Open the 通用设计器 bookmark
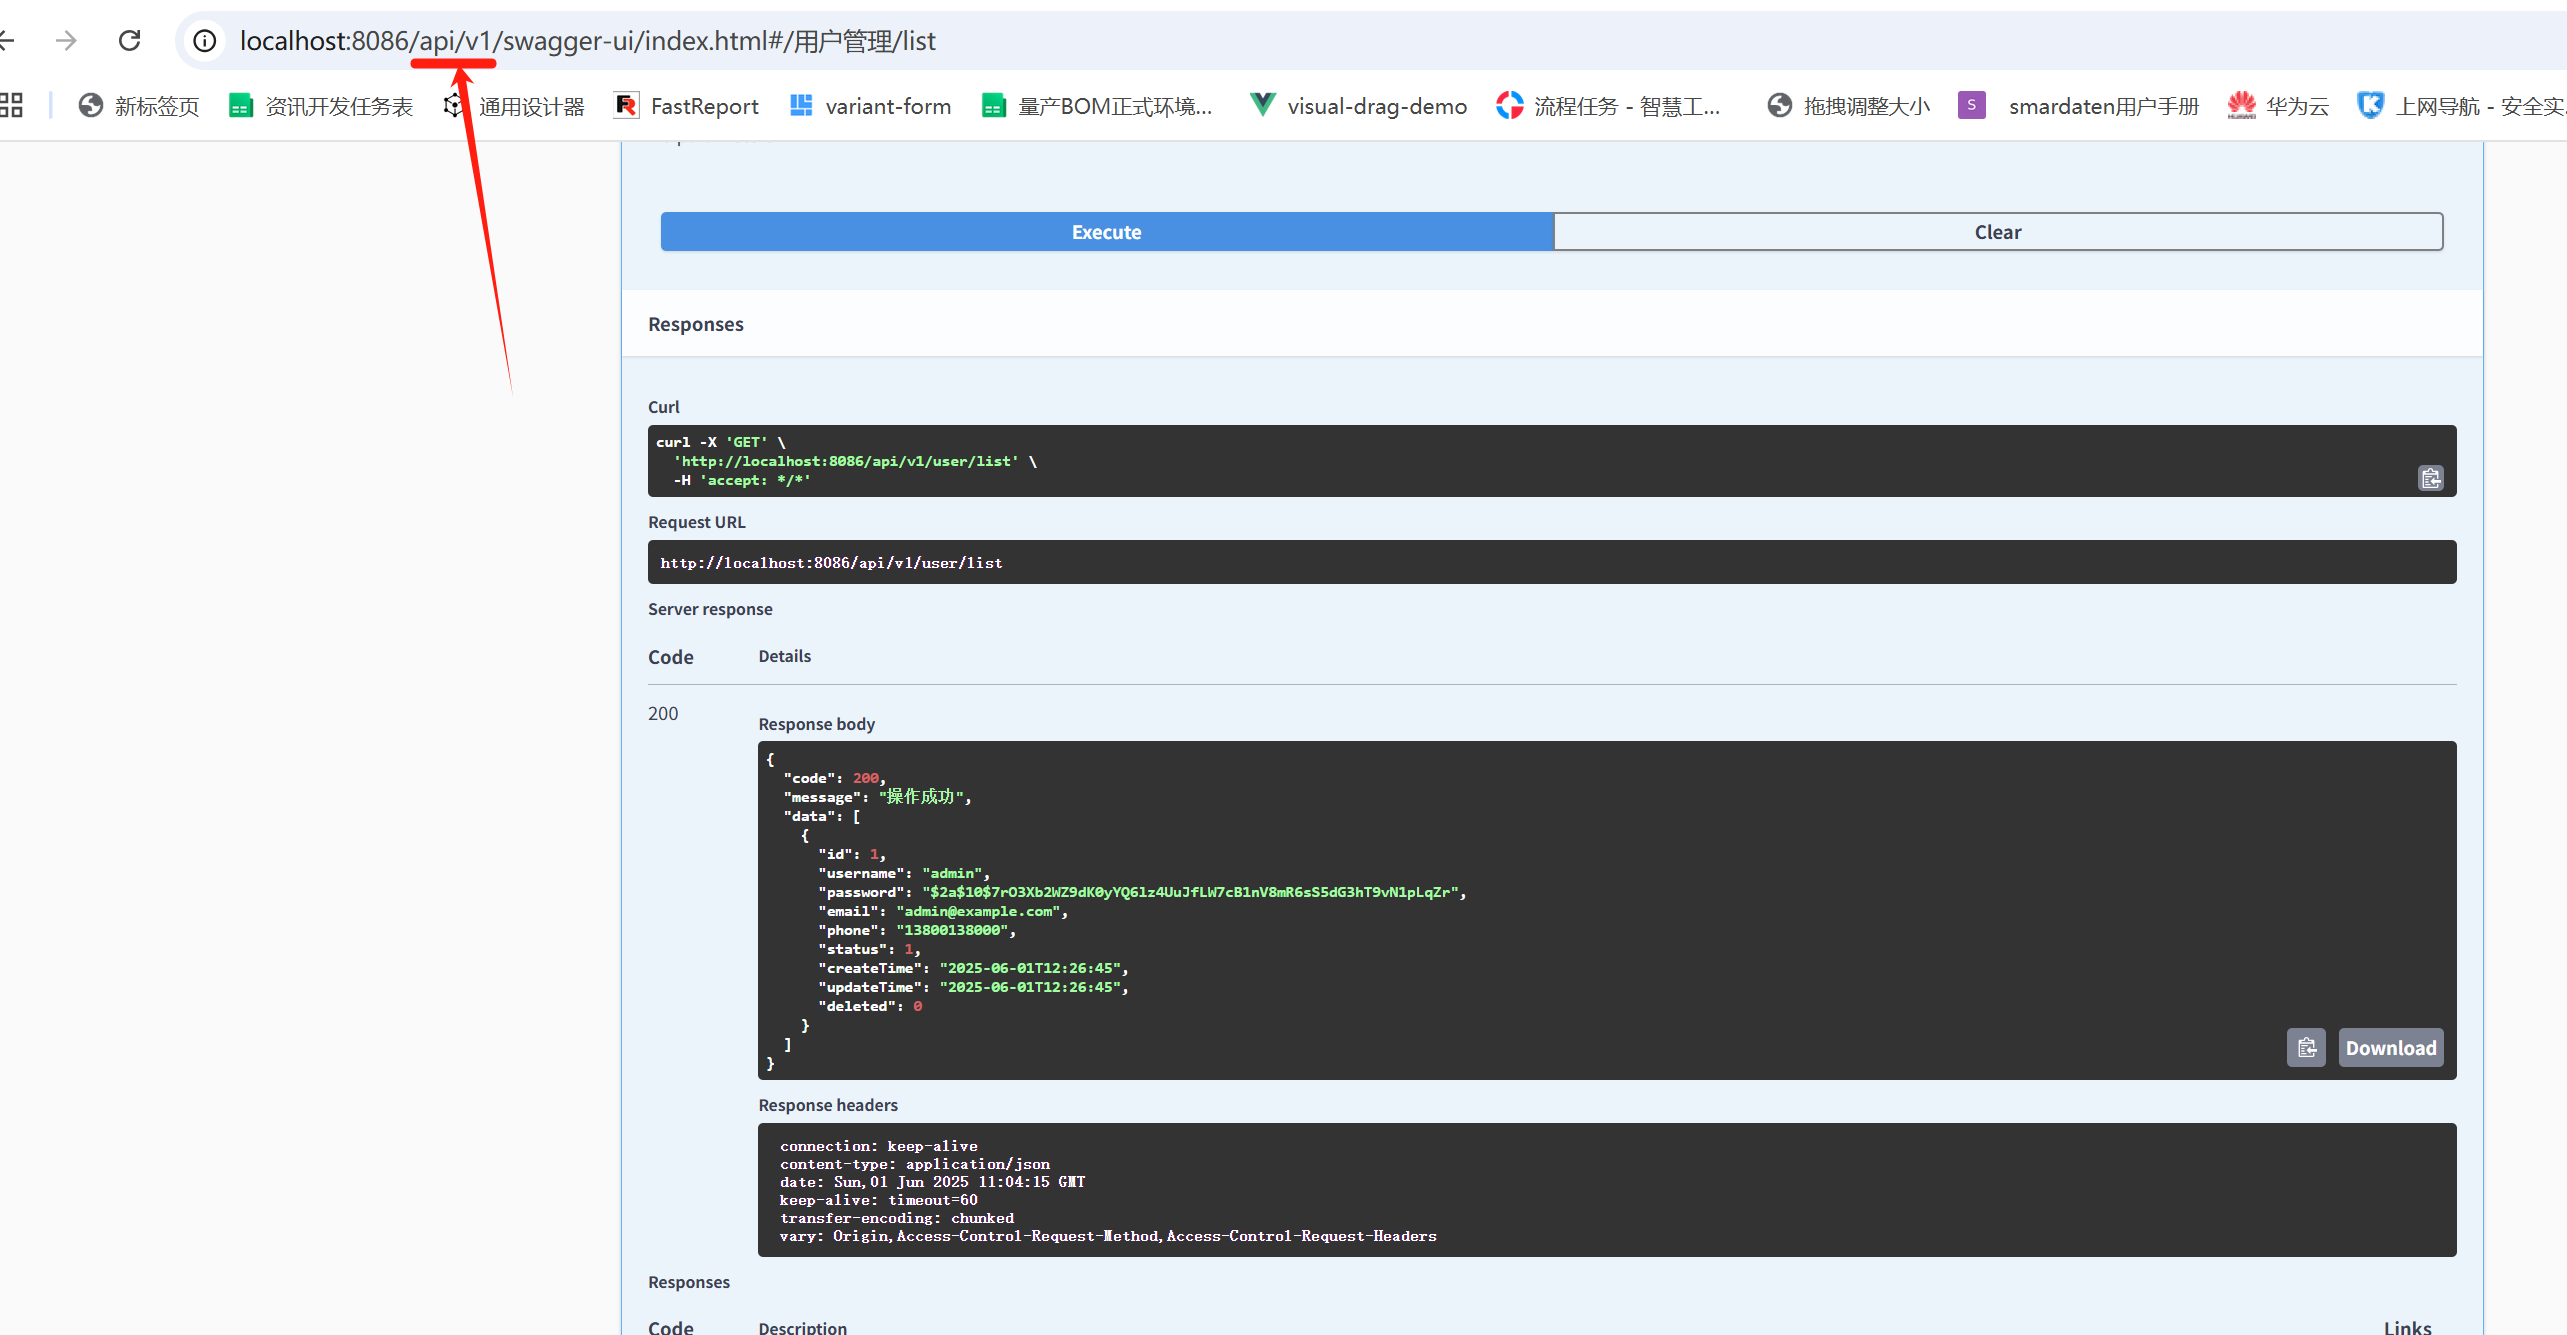This screenshot has width=2567, height=1335. pos(514,105)
